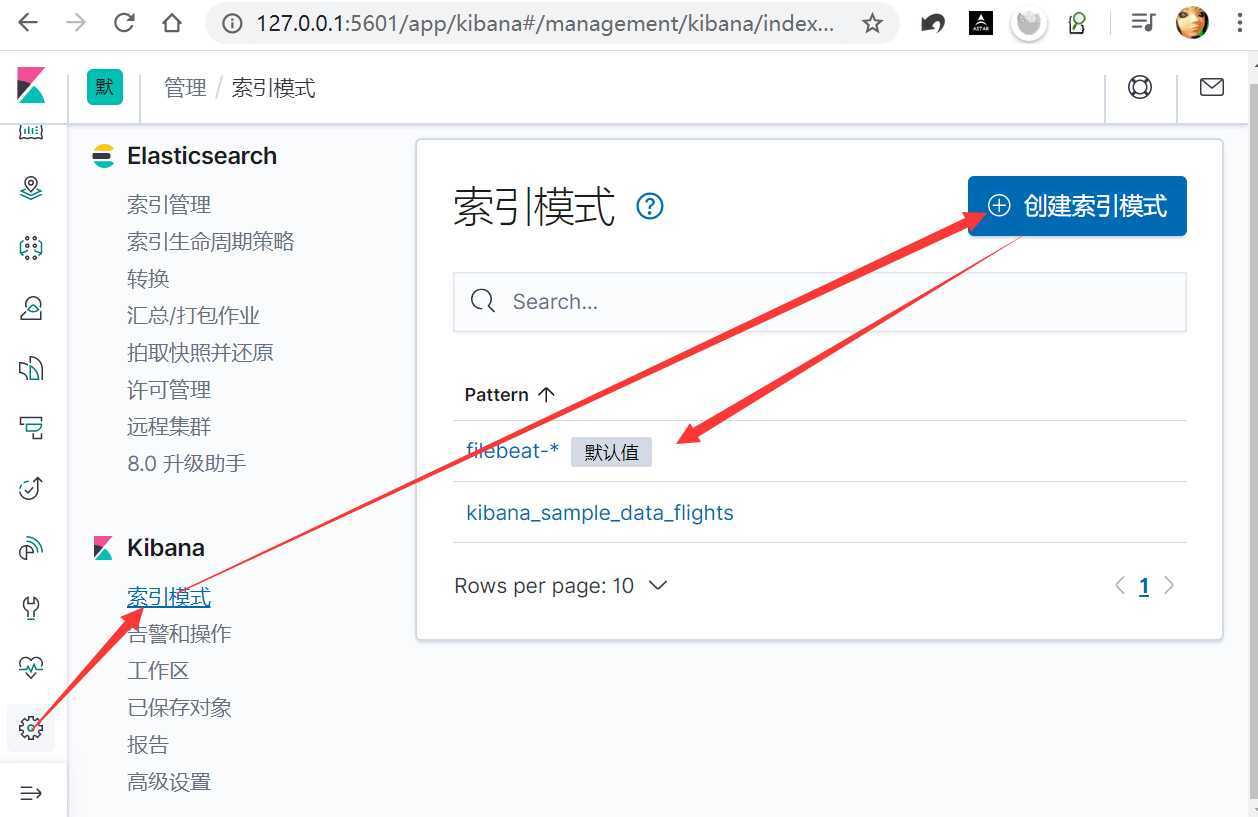
Task: Open 远程集群 menu item
Action: [169, 427]
